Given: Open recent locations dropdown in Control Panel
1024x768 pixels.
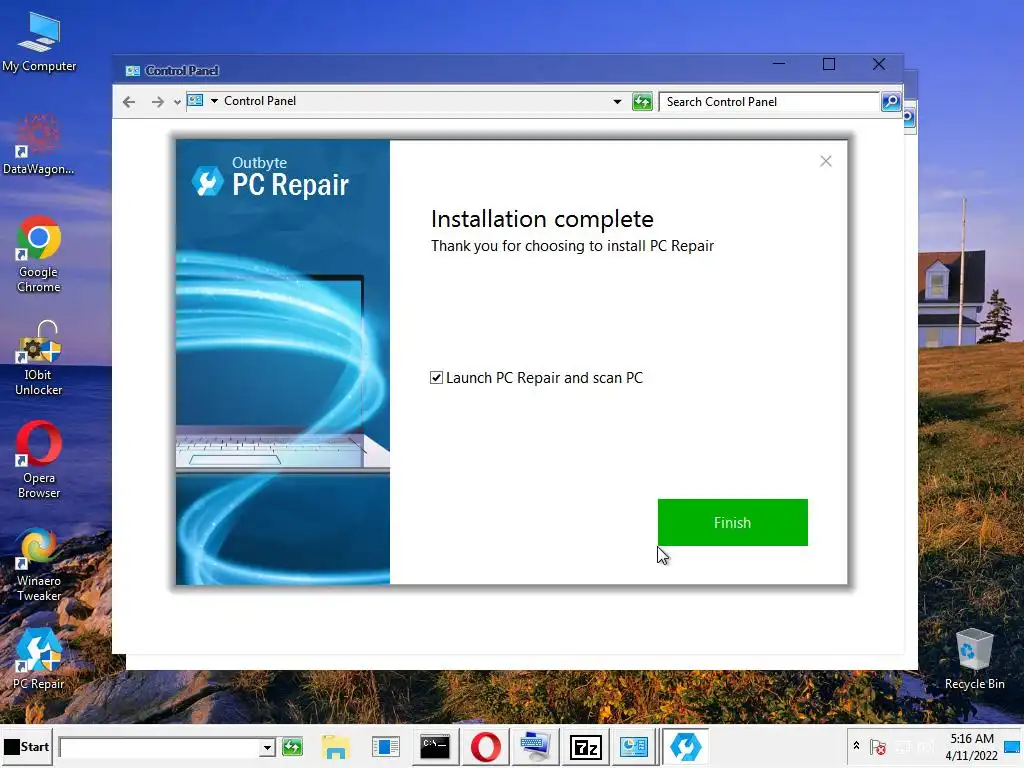Looking at the screenshot, I should coord(177,103).
